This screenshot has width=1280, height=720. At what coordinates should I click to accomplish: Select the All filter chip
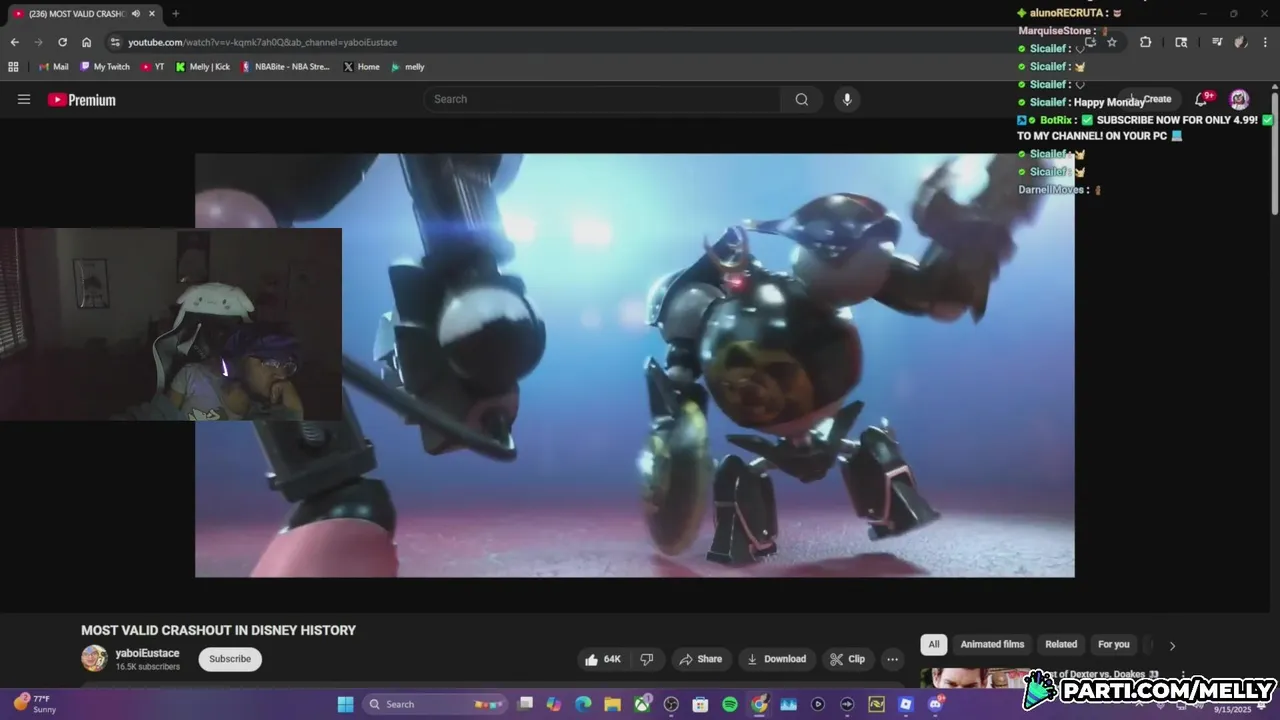[933, 645]
